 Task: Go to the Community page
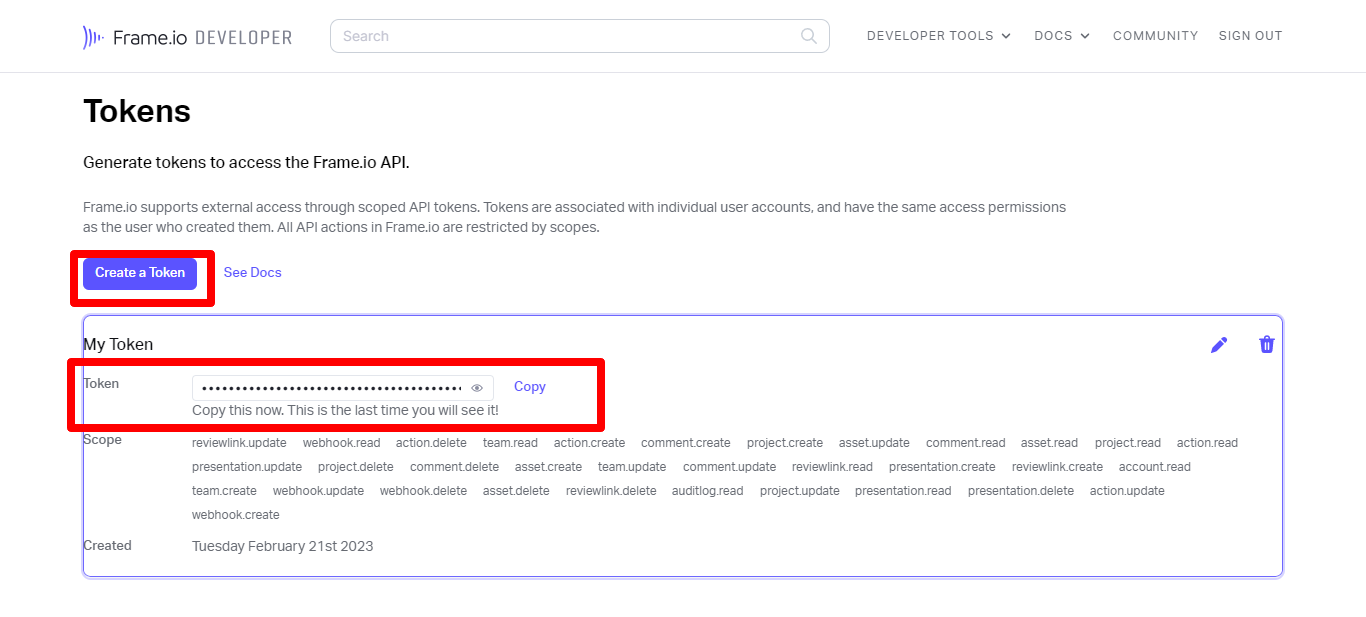1155,36
